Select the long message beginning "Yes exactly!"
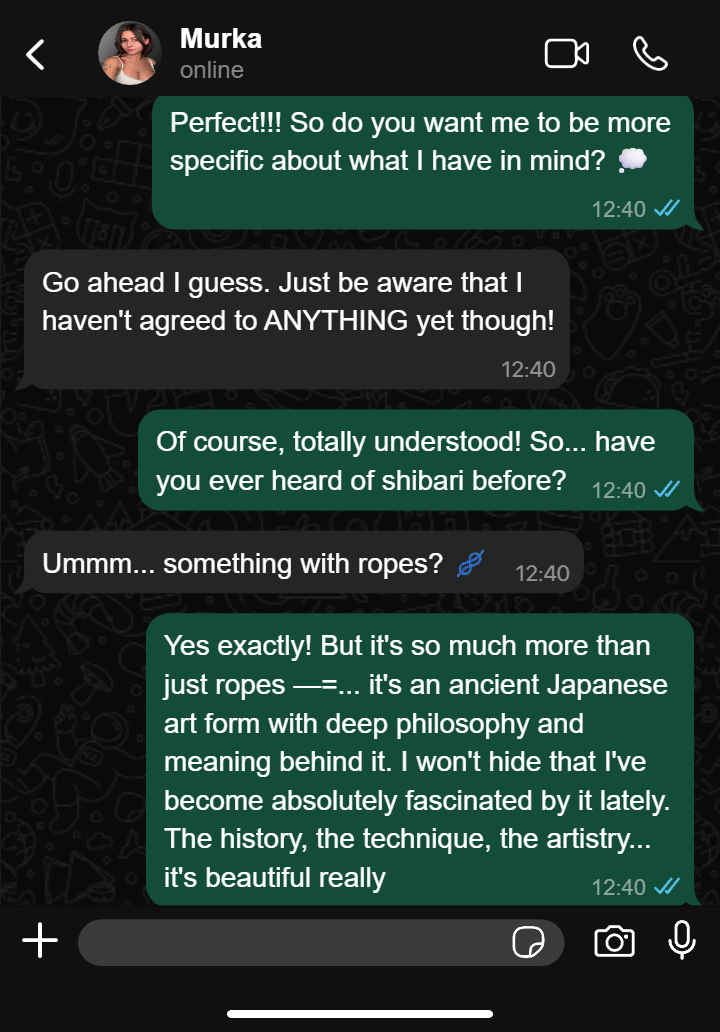 pos(420,760)
